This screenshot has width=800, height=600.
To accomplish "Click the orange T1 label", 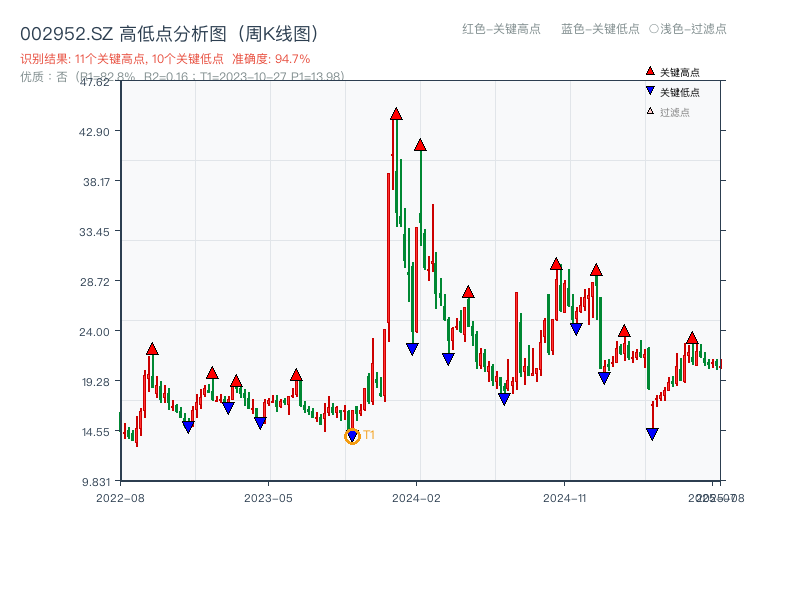I will [369, 435].
